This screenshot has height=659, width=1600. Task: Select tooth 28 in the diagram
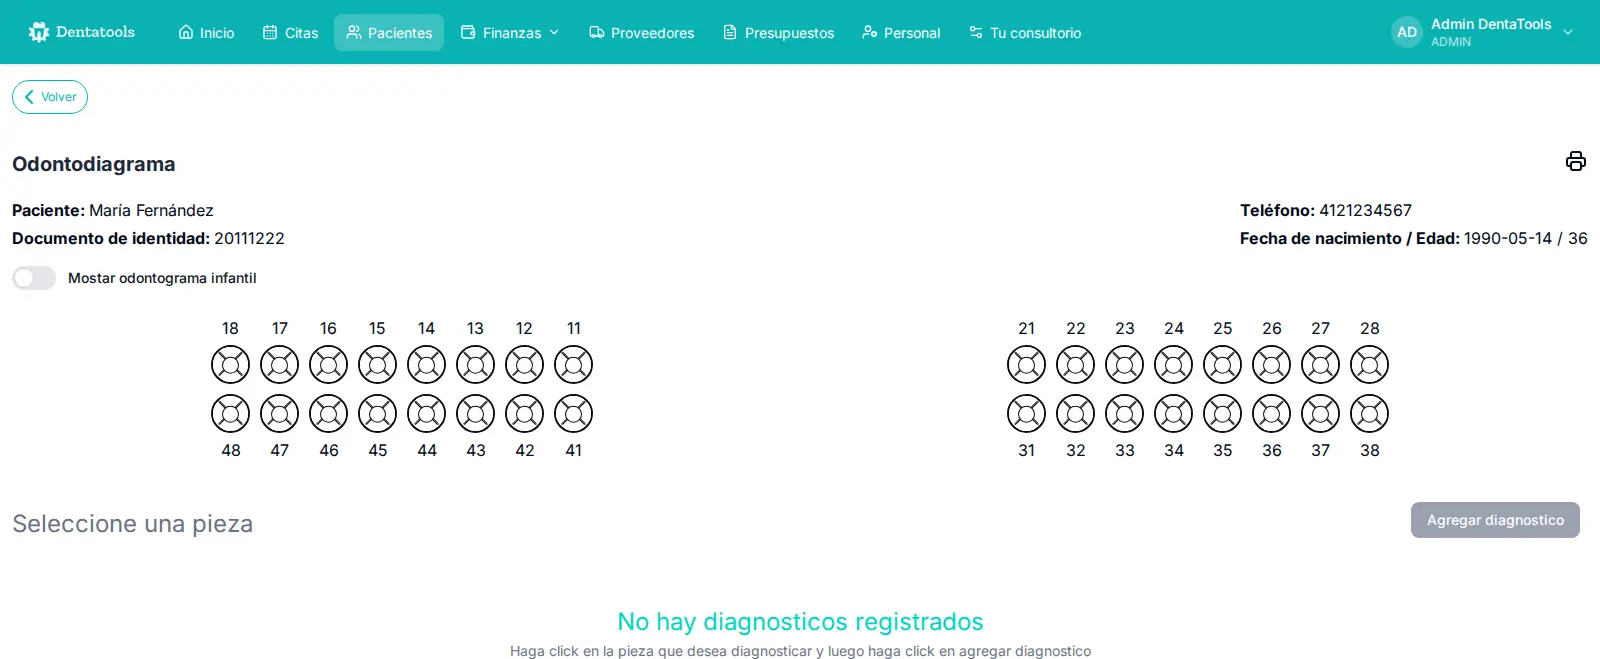(1369, 364)
